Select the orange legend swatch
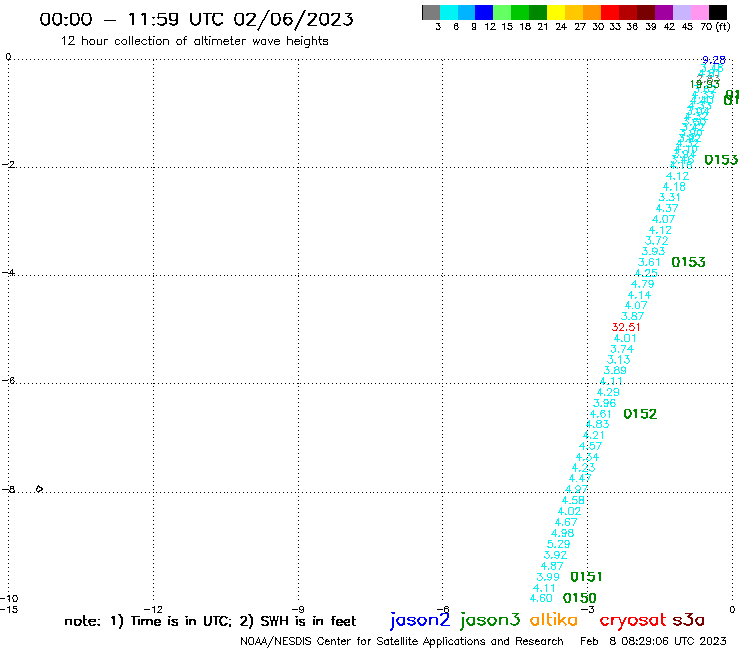Screen dimensions: 740x650 [x=592, y=12]
